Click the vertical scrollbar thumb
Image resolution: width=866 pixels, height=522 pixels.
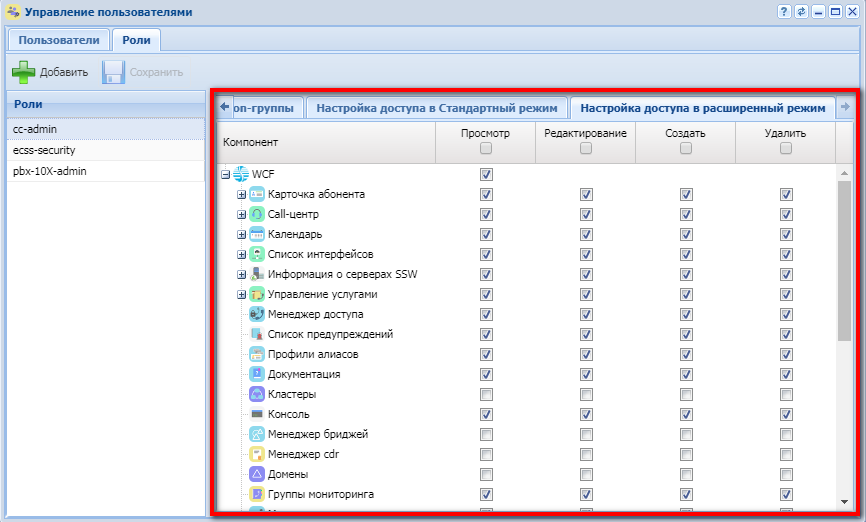point(845,260)
